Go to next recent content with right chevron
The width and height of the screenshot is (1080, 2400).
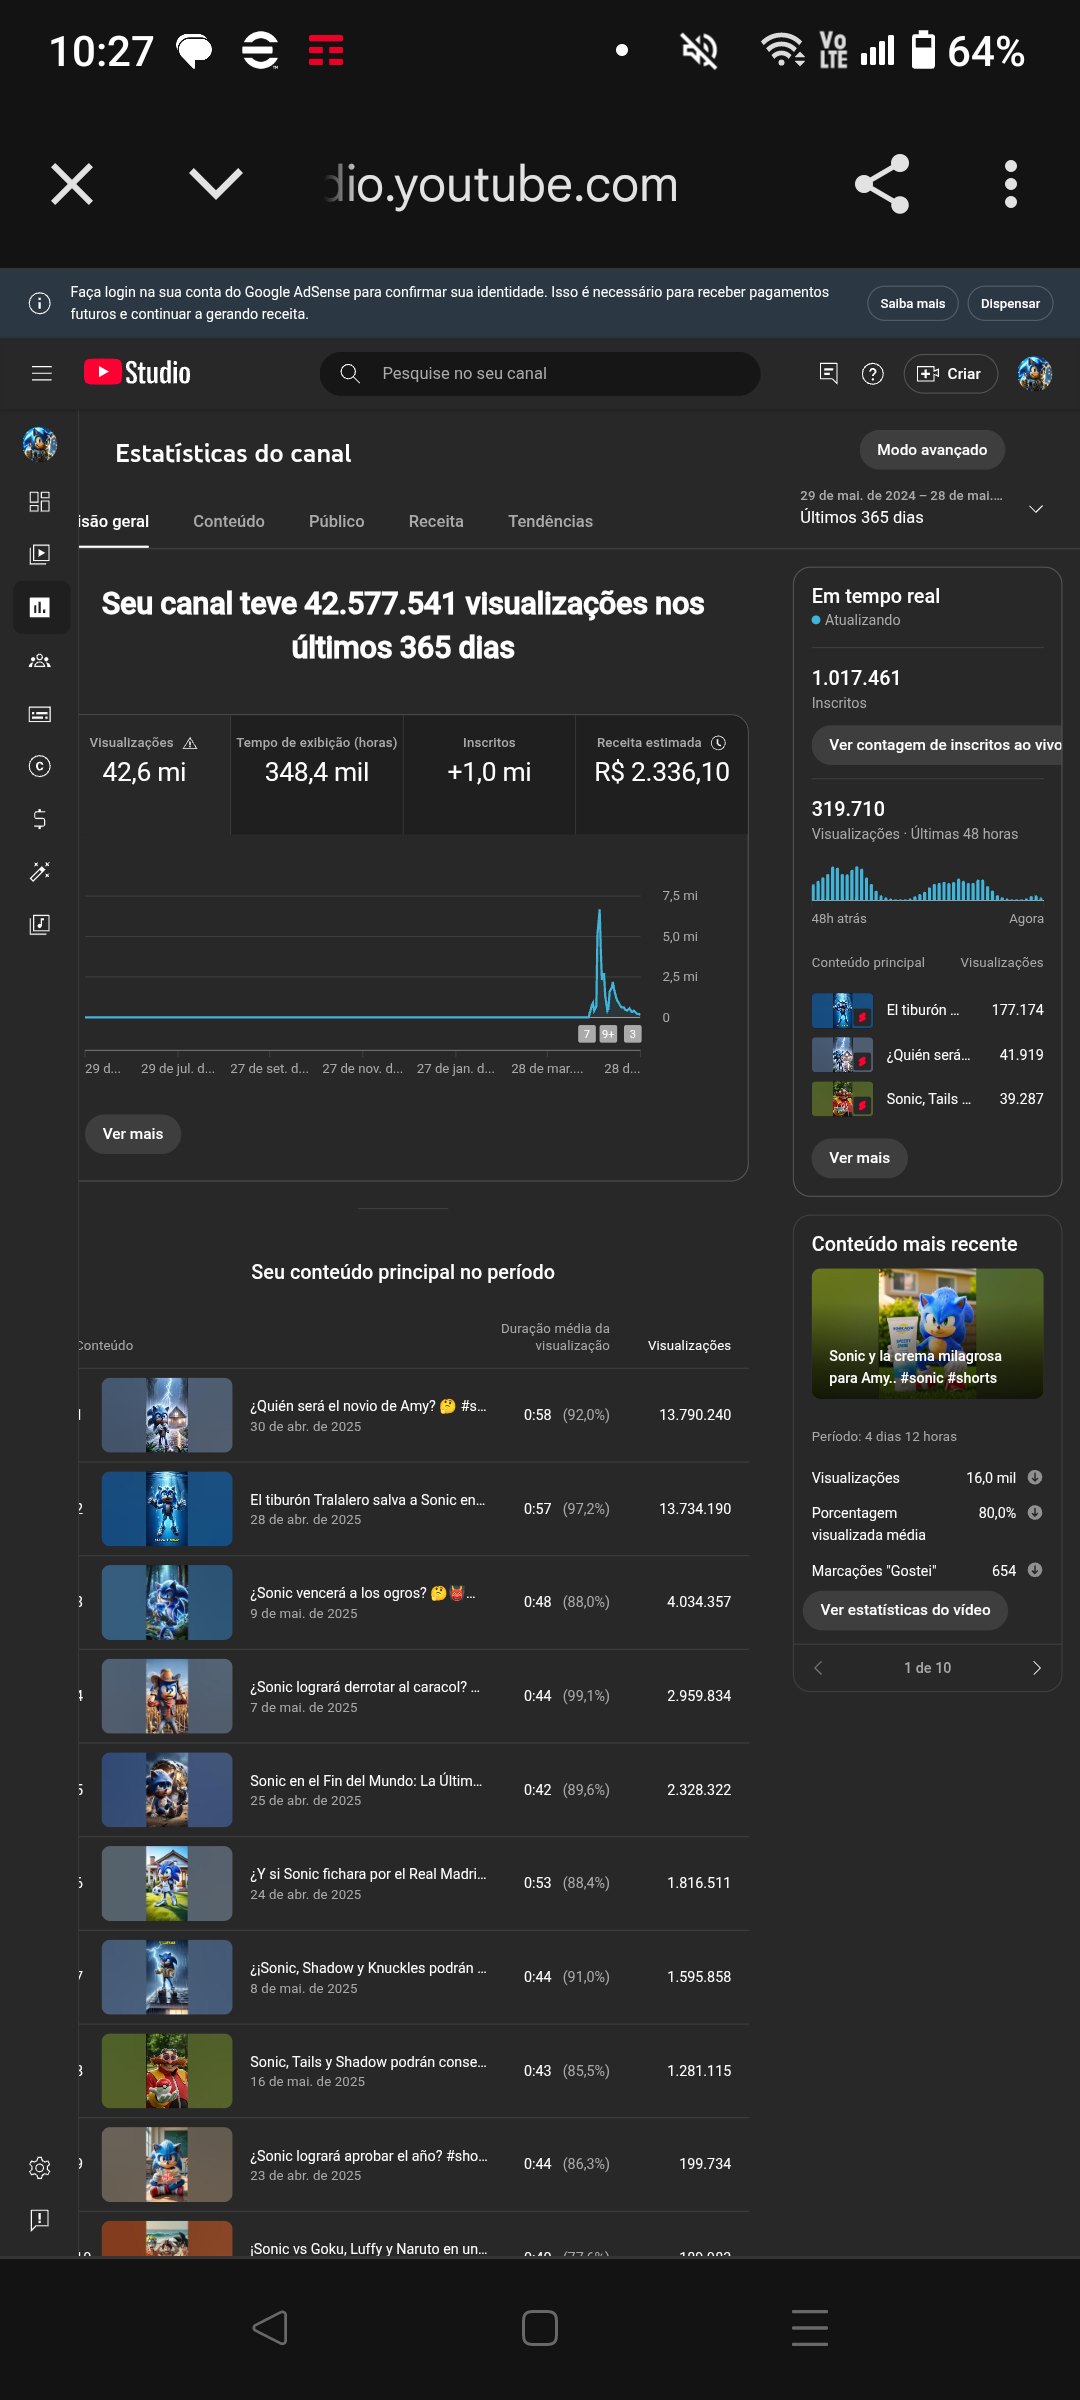point(1036,1667)
